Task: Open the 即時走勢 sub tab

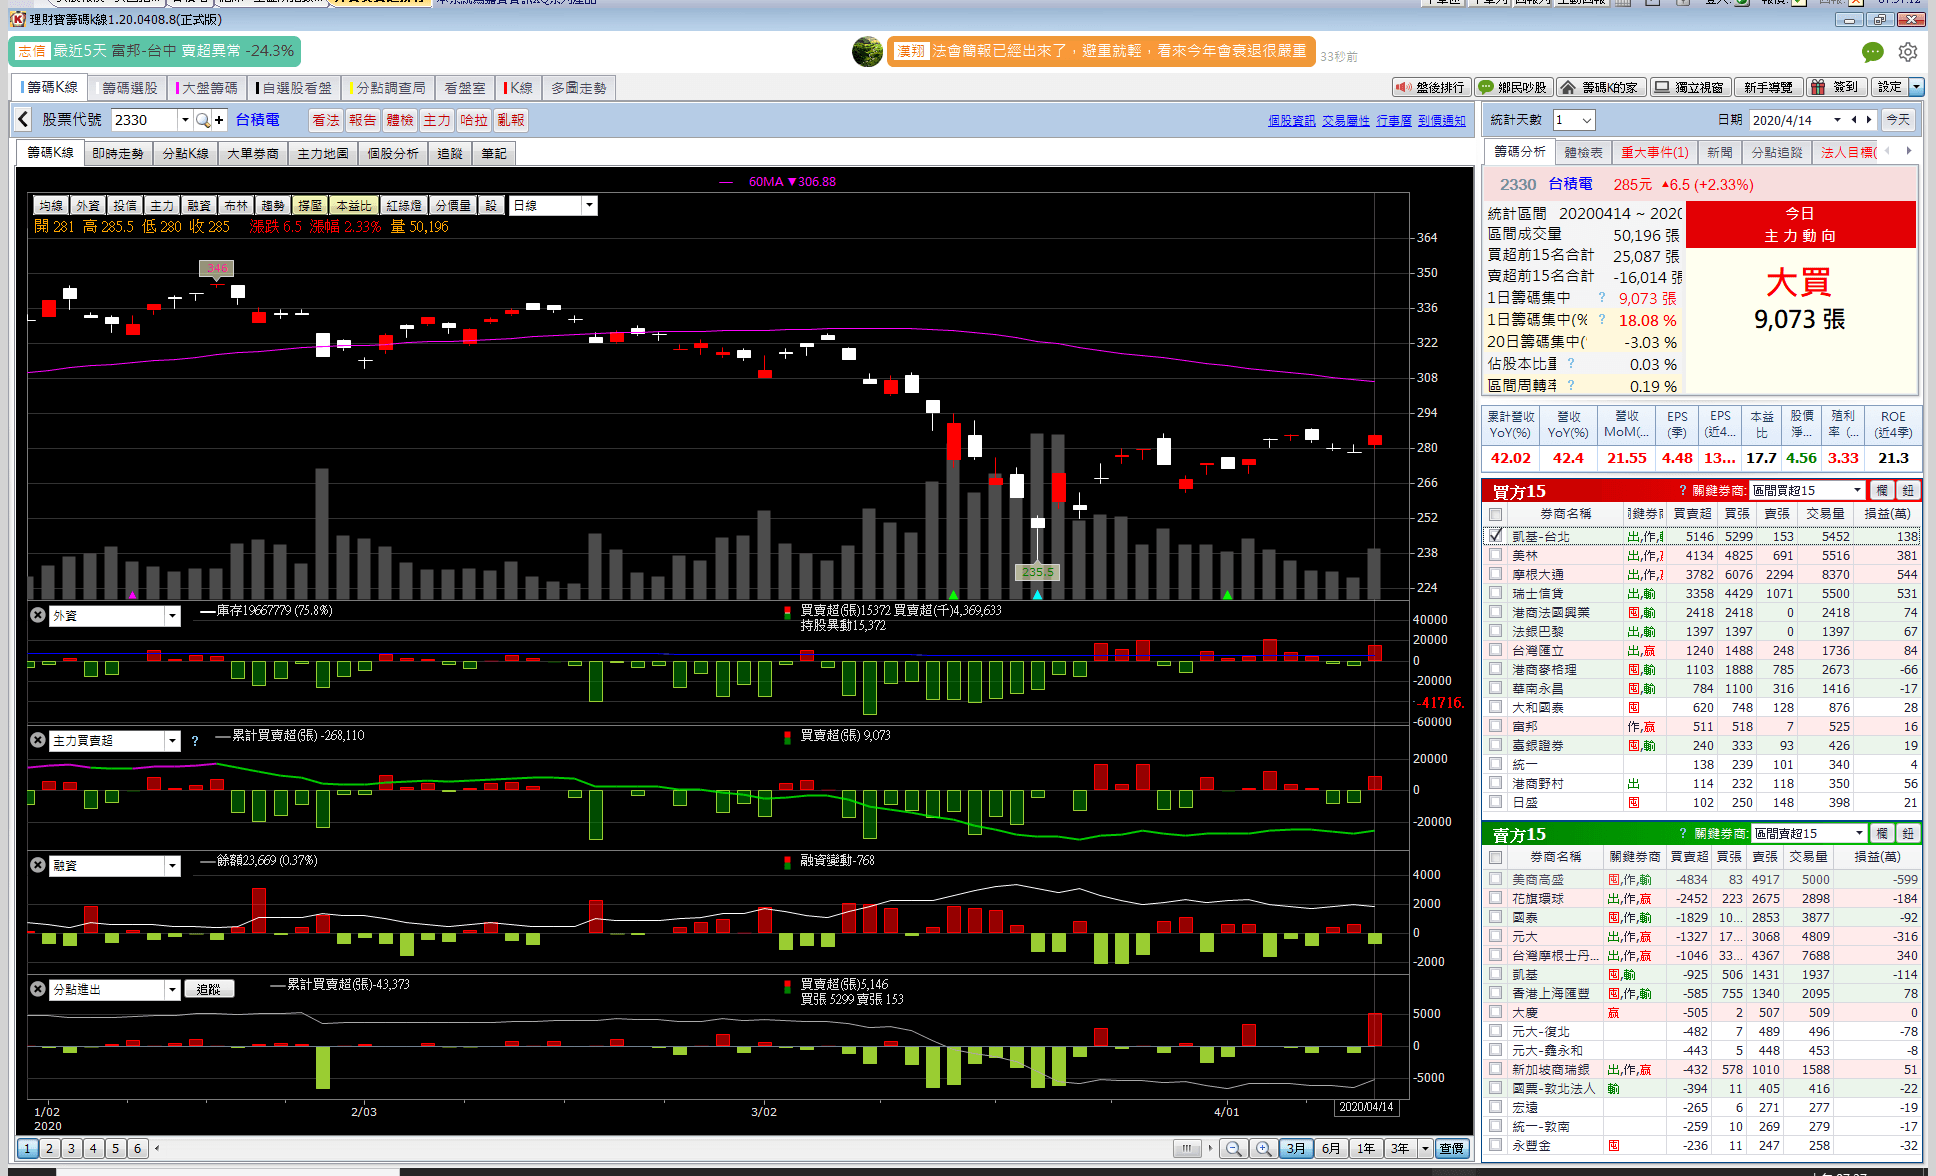Action: [x=118, y=153]
